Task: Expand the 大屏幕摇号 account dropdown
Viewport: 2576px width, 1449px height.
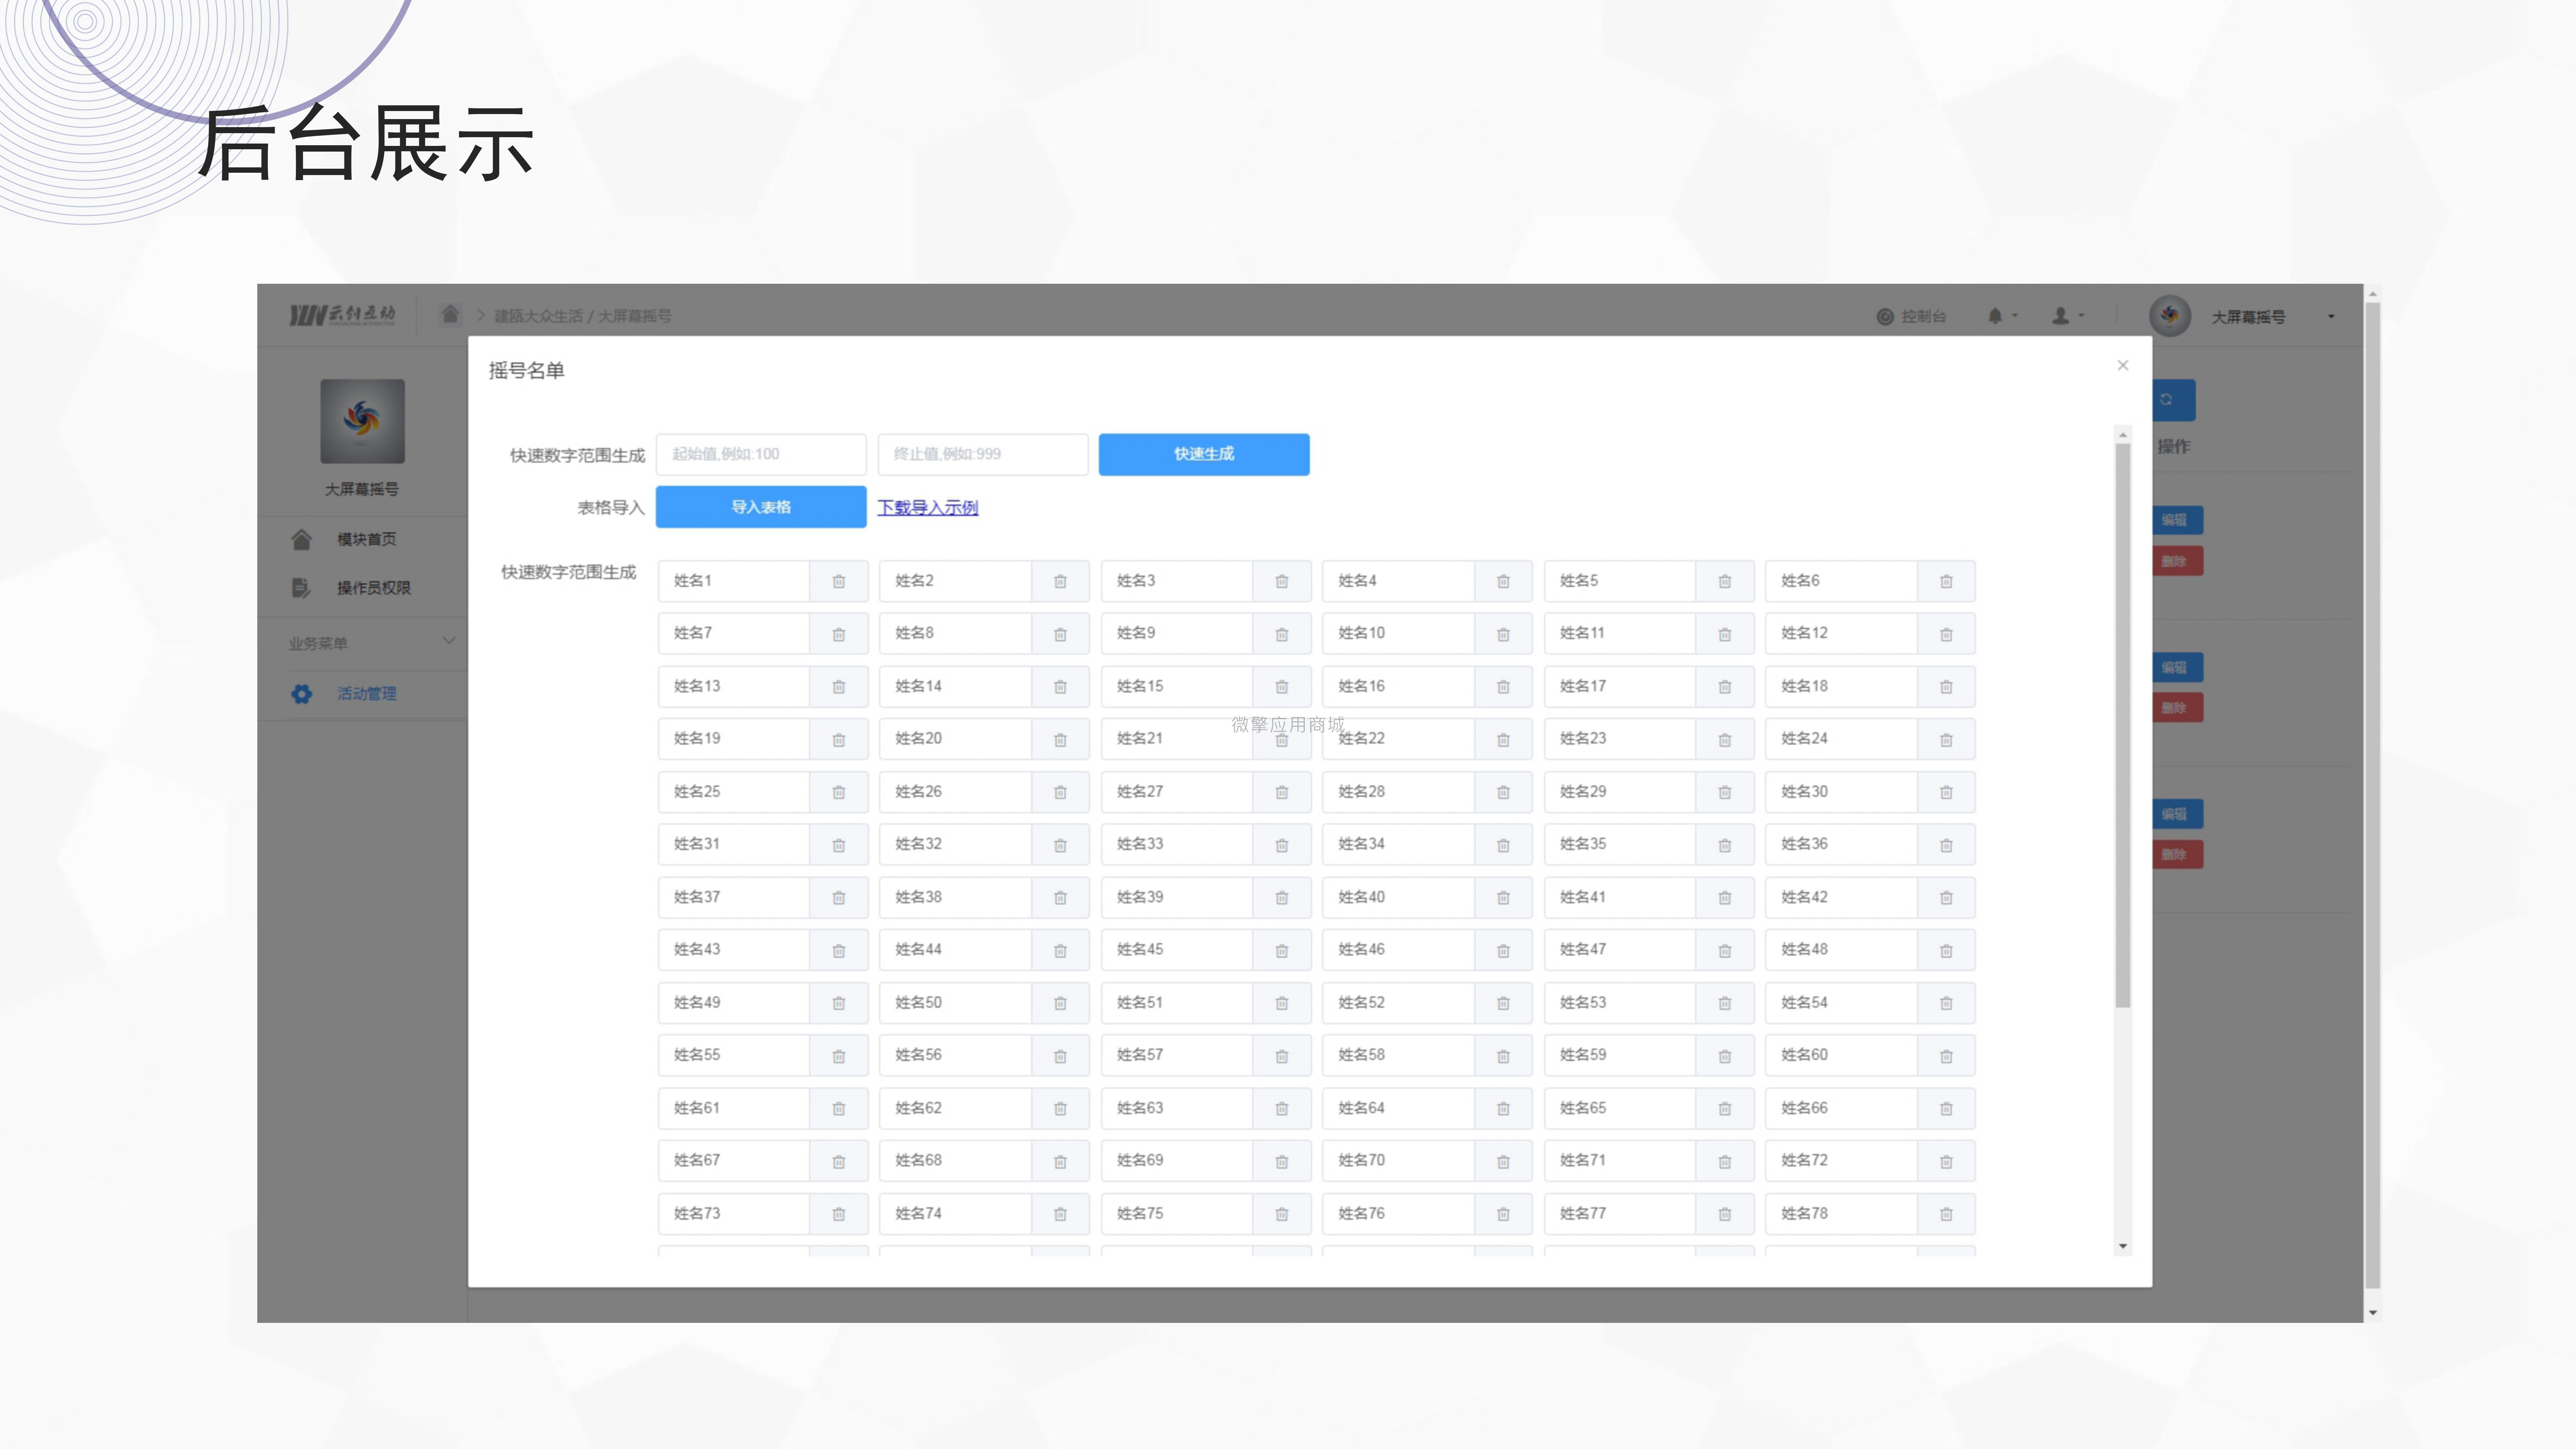Action: [x=2331, y=317]
